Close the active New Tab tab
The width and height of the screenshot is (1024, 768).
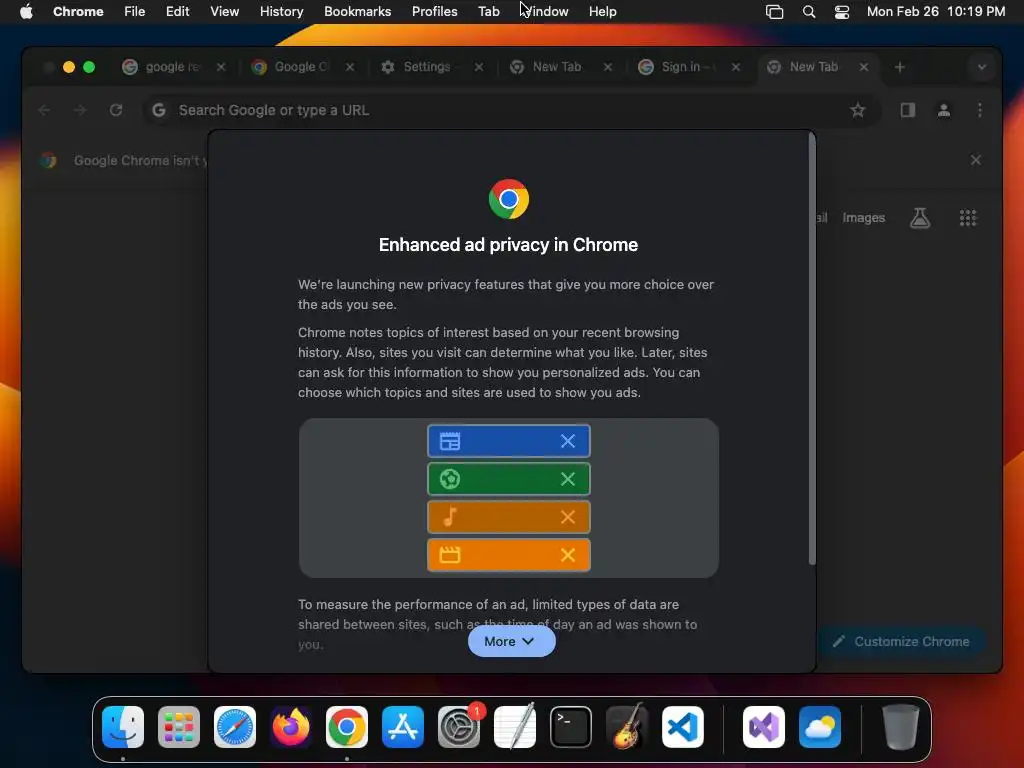pyautogui.click(x=864, y=67)
